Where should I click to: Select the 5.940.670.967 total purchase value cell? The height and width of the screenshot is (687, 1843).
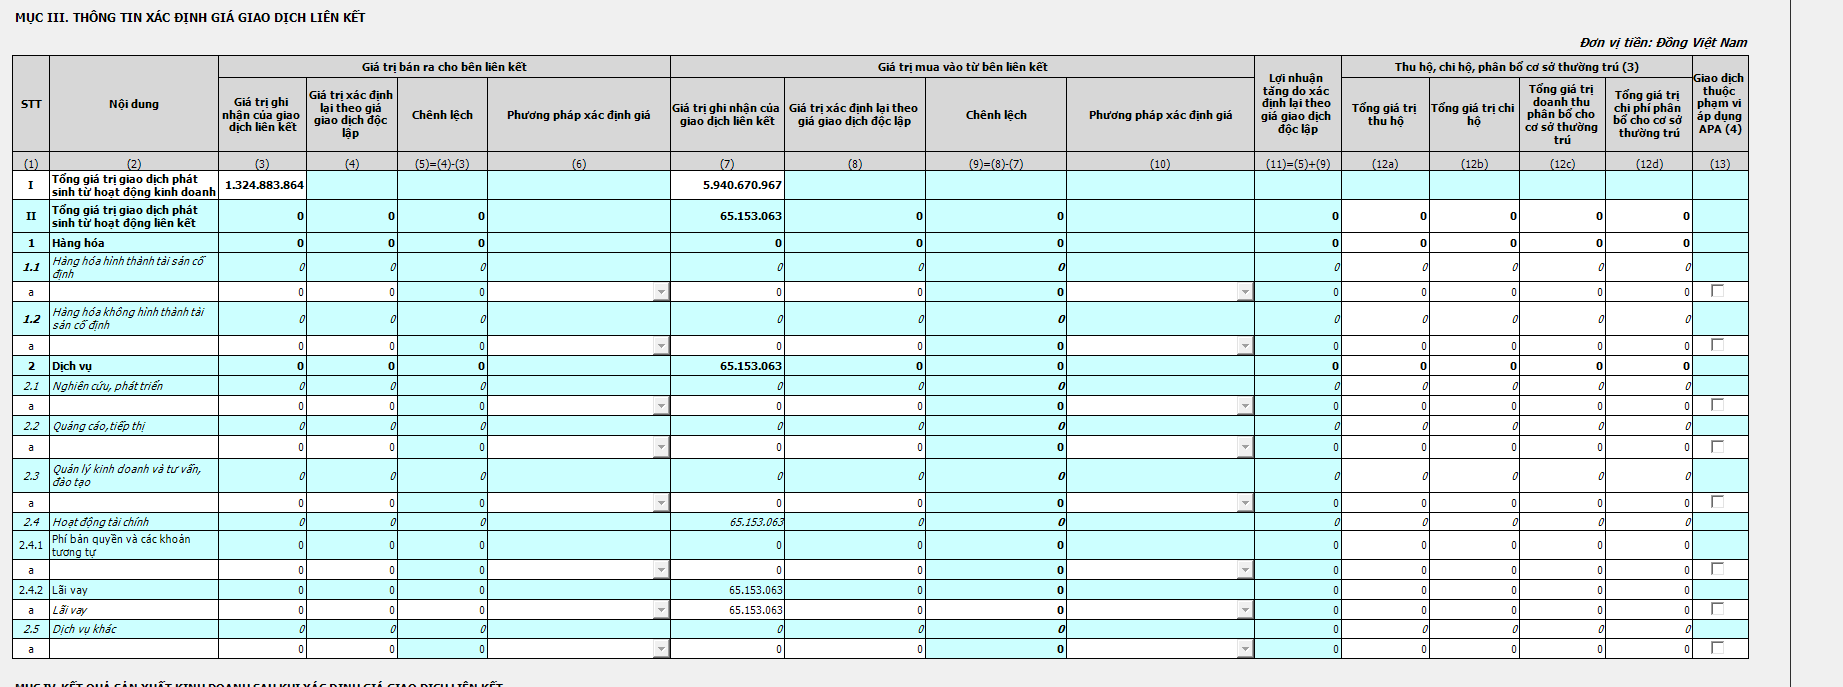(x=727, y=185)
